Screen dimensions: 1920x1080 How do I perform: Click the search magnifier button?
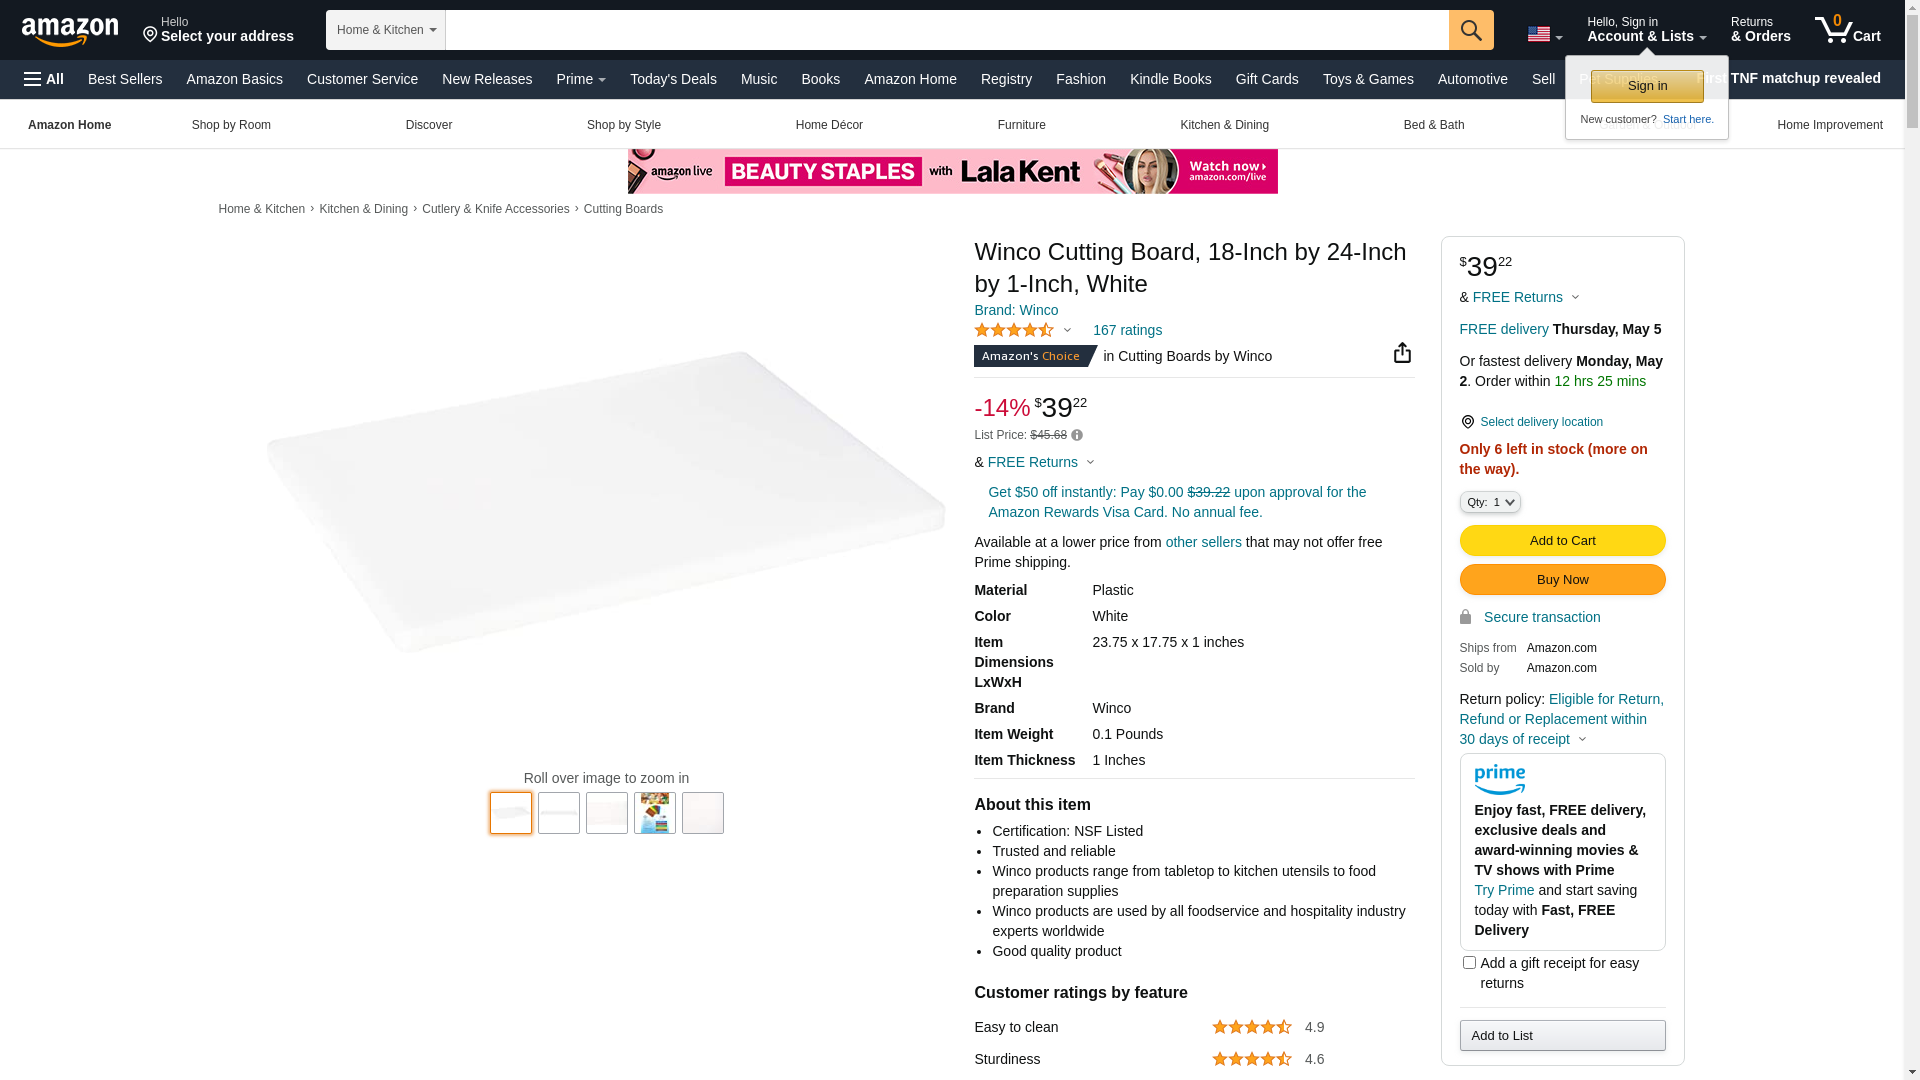point(1471,30)
